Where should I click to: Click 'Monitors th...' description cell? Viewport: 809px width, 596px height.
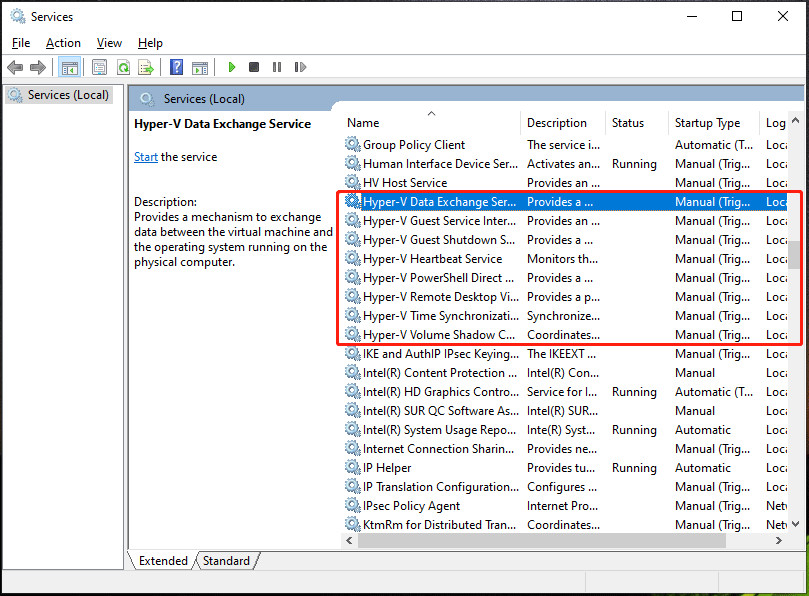pos(562,259)
